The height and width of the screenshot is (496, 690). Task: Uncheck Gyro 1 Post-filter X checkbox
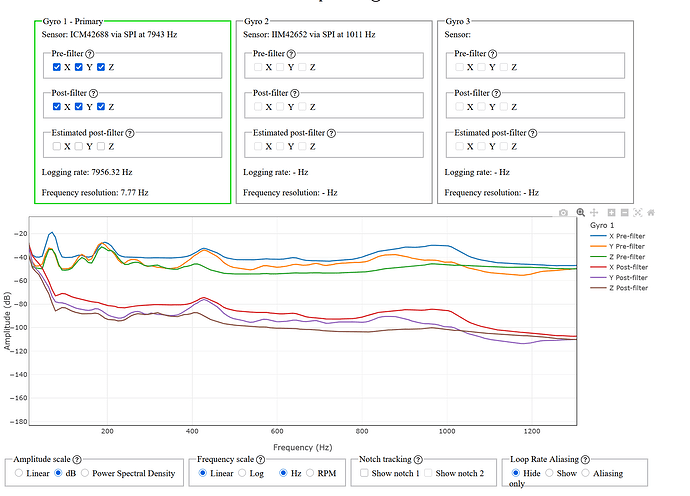(x=57, y=107)
